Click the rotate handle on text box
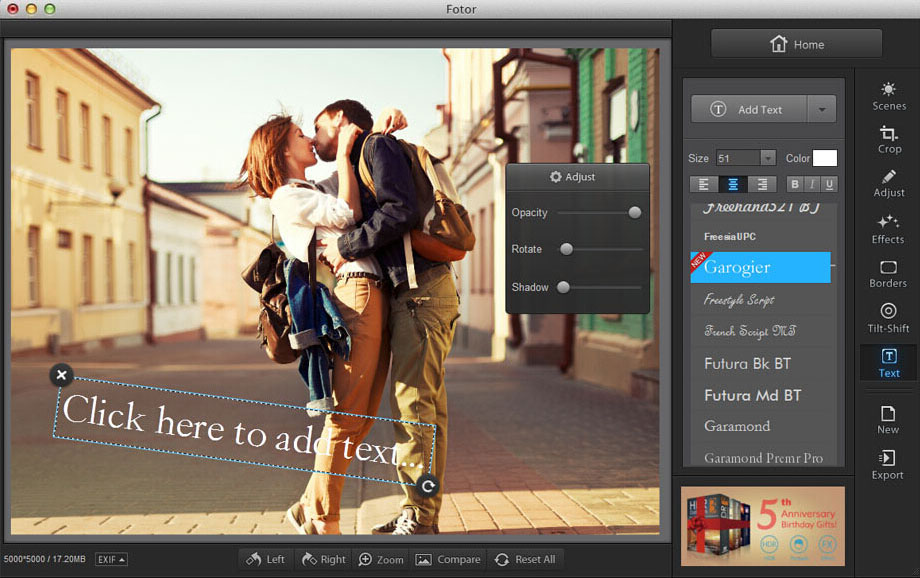Viewport: 920px width, 578px height. pyautogui.click(x=428, y=486)
